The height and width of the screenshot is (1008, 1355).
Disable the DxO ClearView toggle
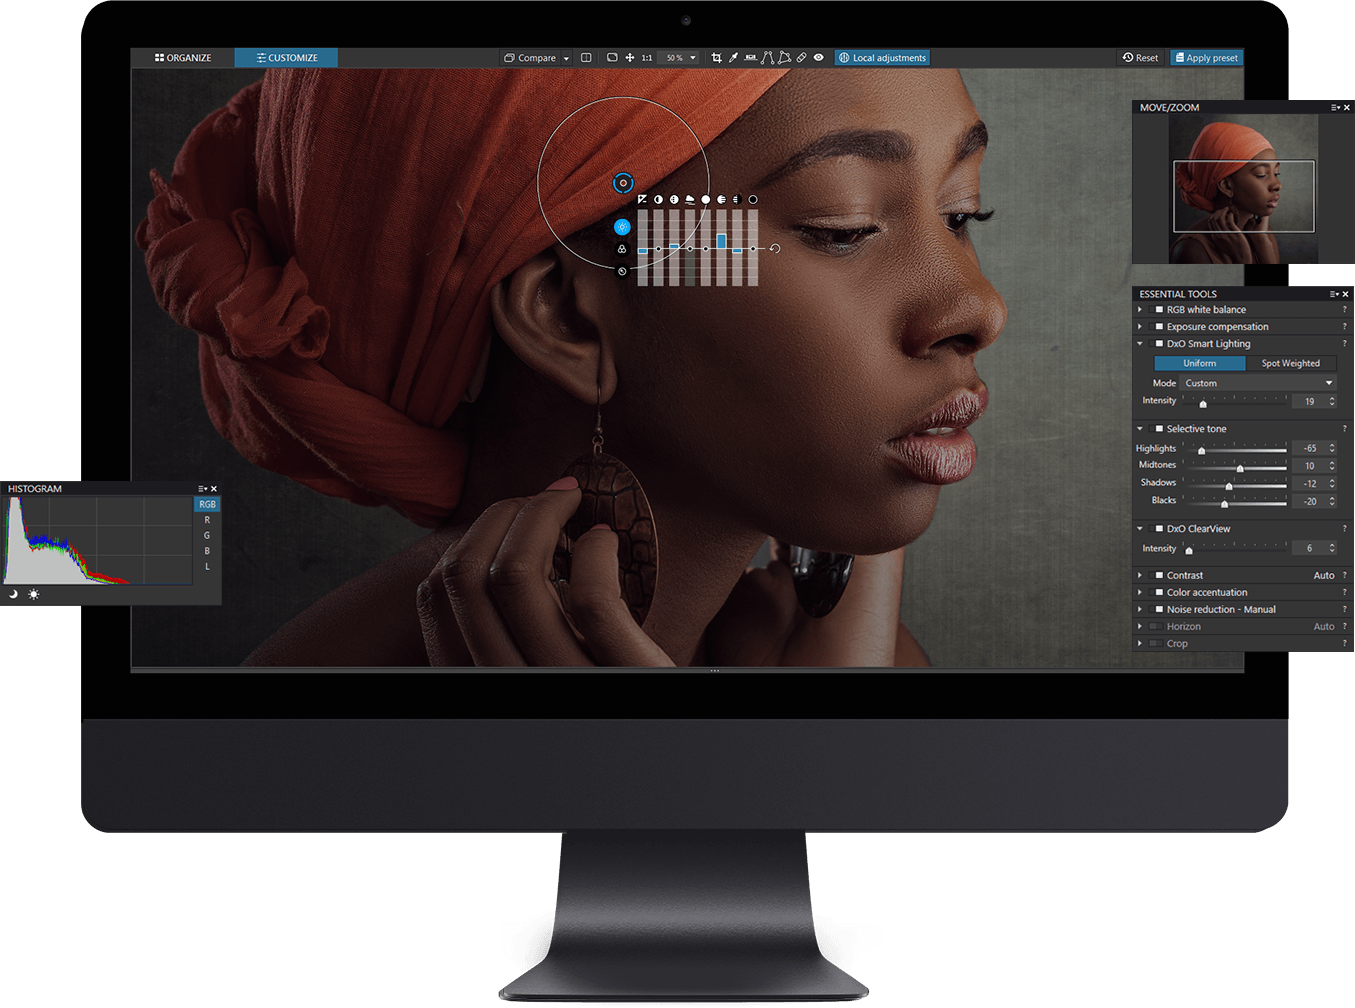[x=1159, y=529]
